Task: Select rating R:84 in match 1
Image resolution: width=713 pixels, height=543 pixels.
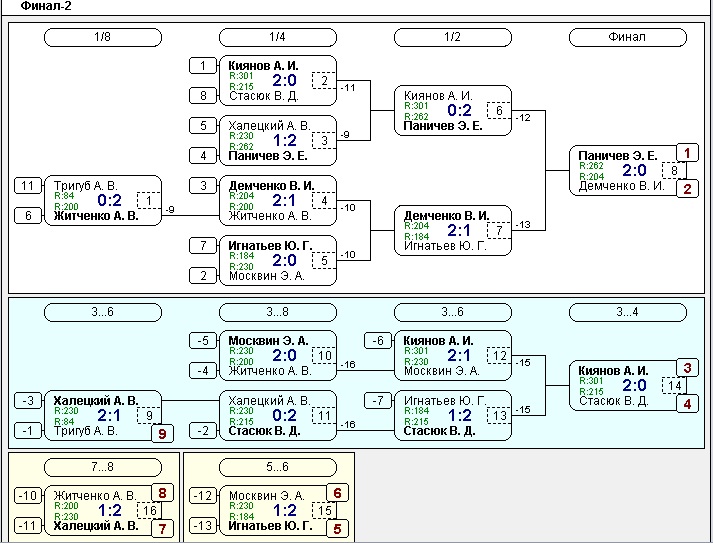Action: point(64,196)
